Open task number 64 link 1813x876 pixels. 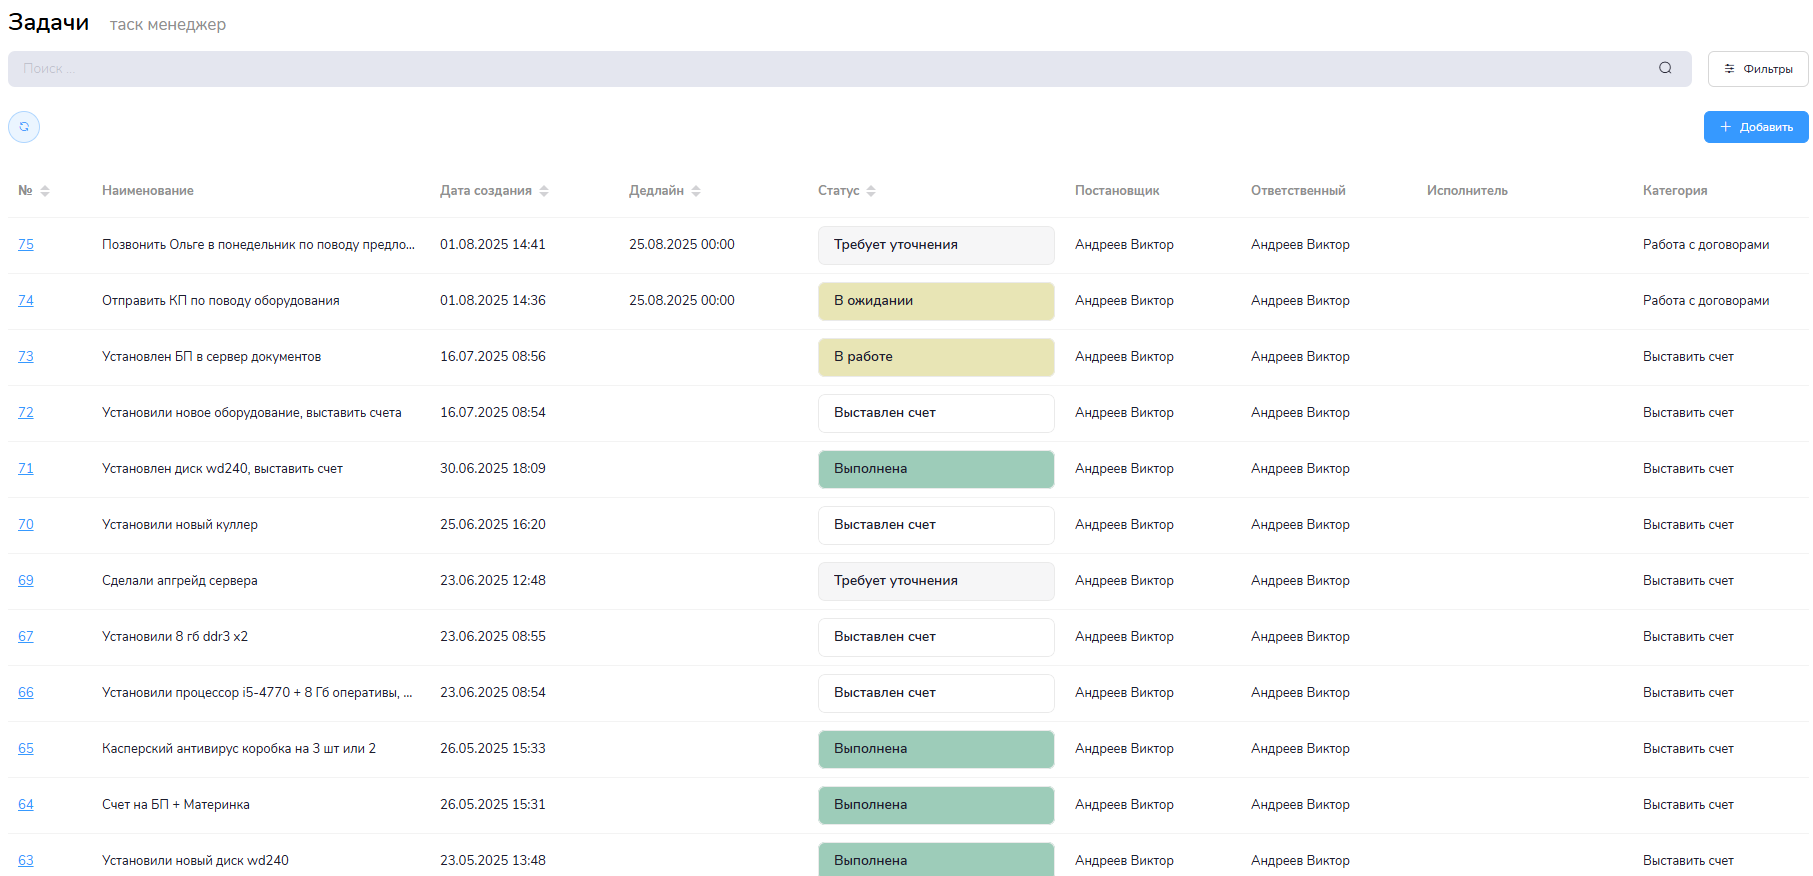(26, 805)
